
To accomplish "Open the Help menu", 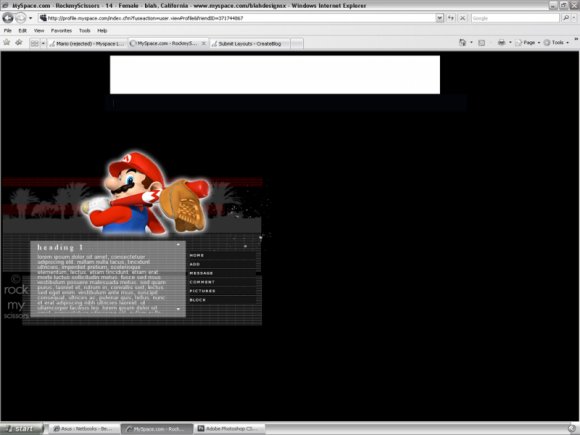I will tap(102, 31).
